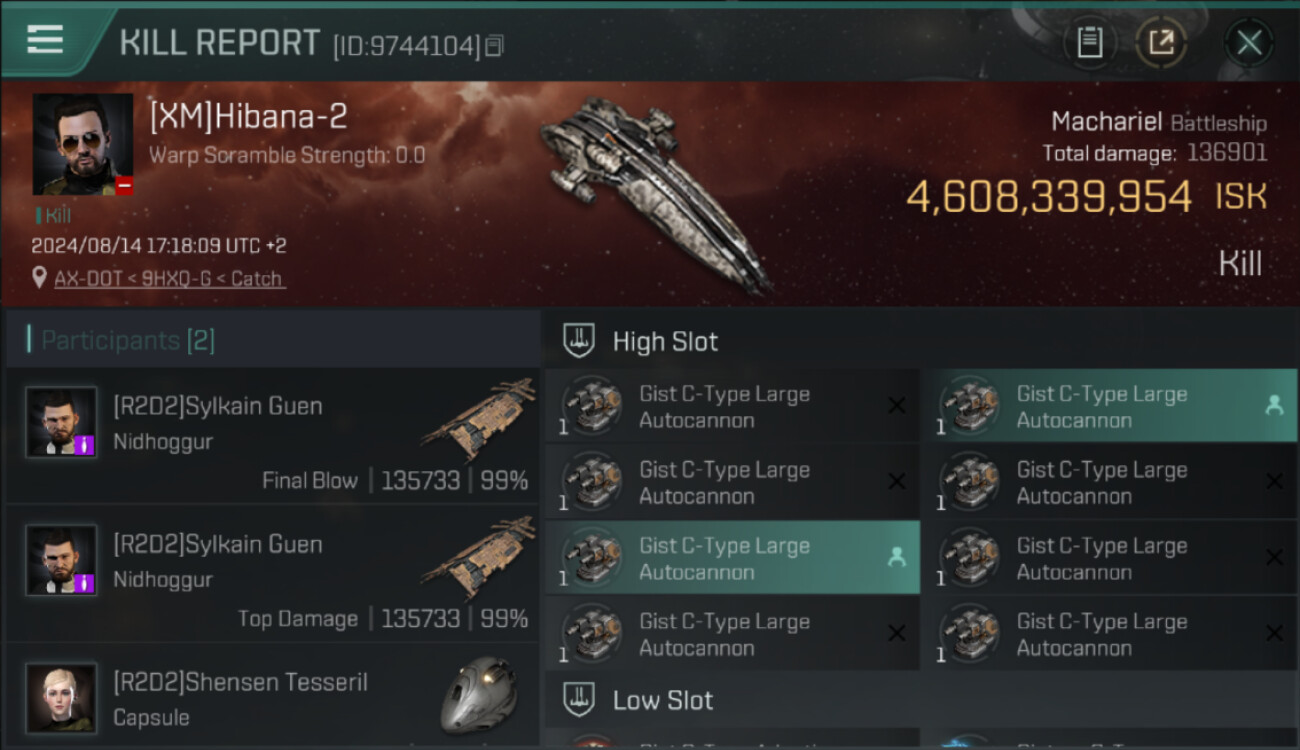Click the High Slot section icon
Screen dimensions: 1300x750
(580, 341)
